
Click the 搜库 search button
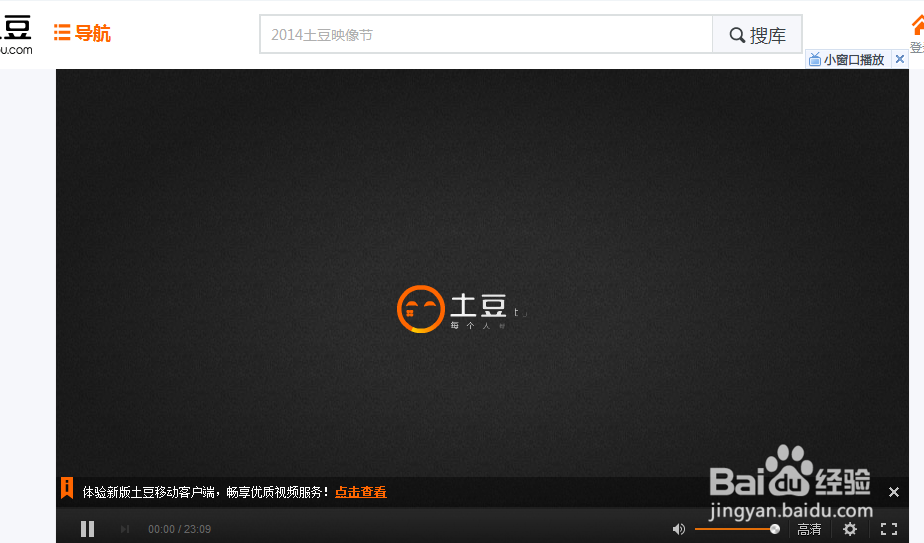[757, 35]
